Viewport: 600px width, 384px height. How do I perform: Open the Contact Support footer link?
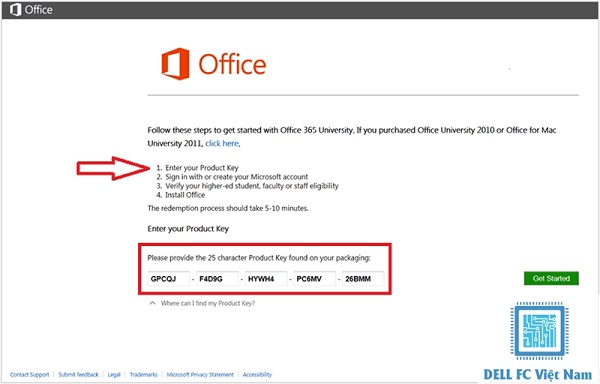29,375
